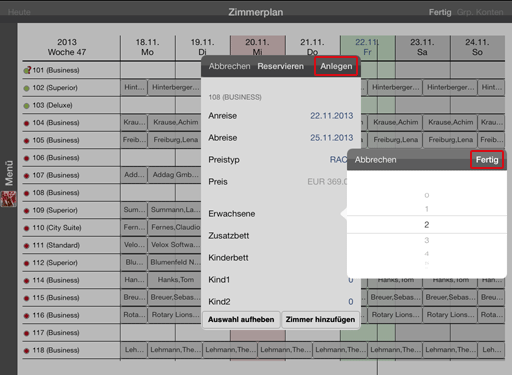This screenshot has width=512, height=375.
Task: Select room row 111 (Standard)
Action: [x=71, y=245]
